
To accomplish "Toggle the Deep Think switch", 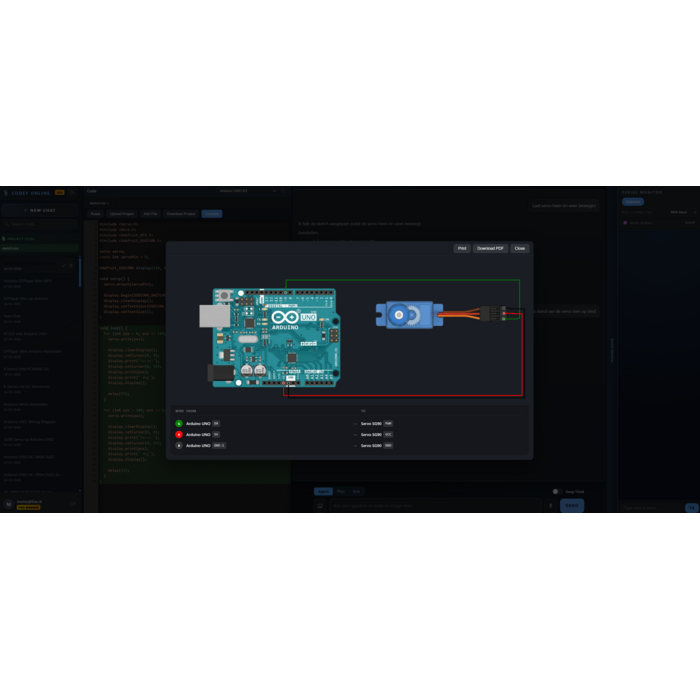I will tap(557, 492).
